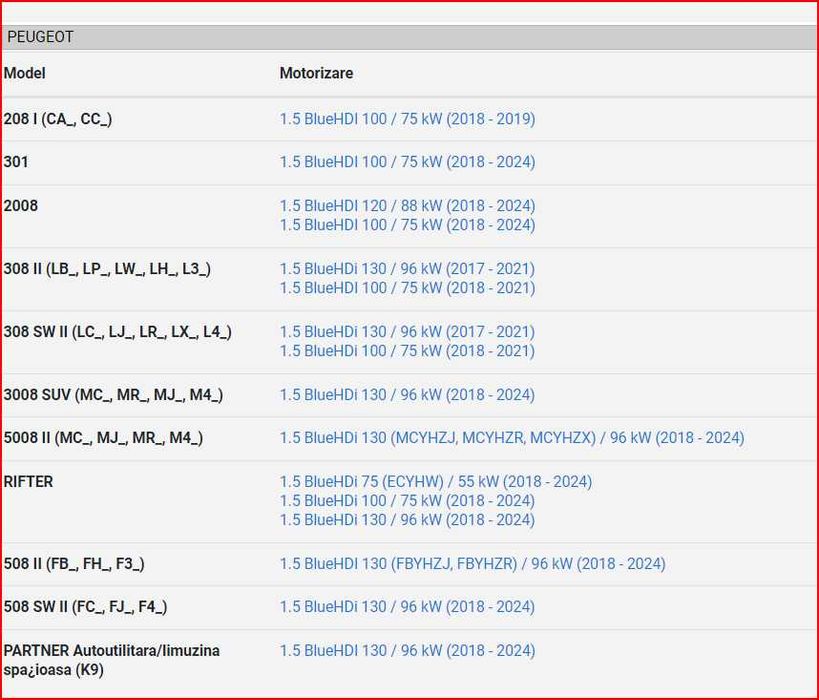Open 2008 1.5 BlueHDI 120 / 88 kW link
Screen dimensions: 819x700
[x=407, y=206]
